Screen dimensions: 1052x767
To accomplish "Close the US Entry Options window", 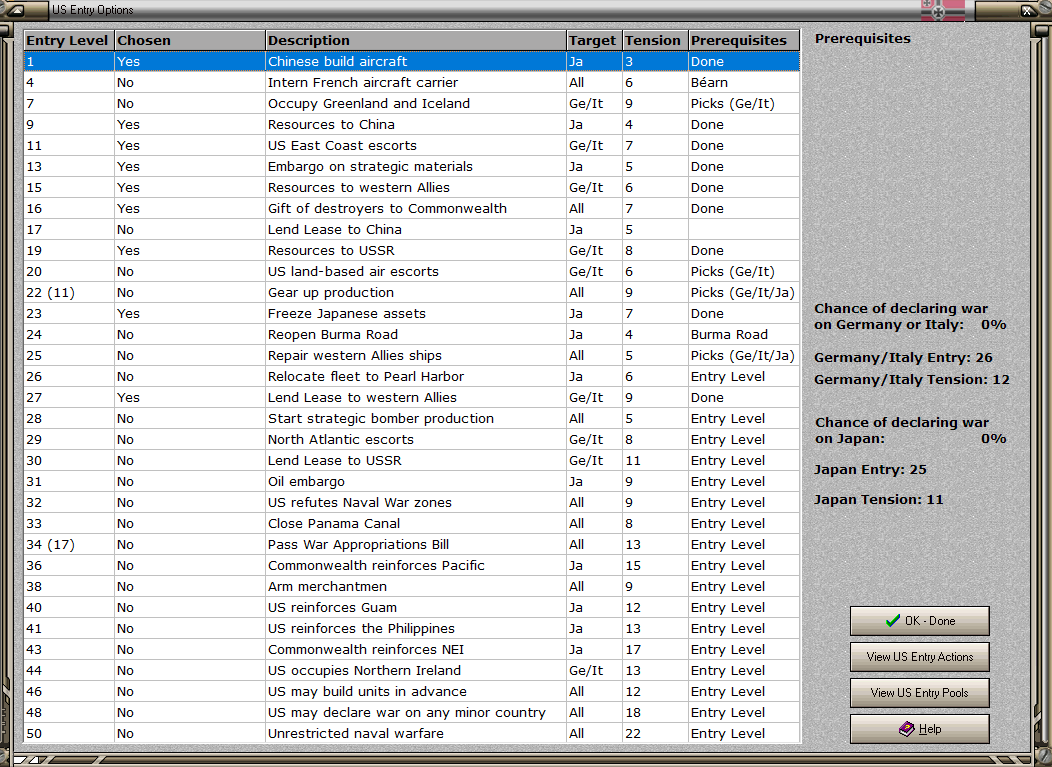I will [1027, 10].
